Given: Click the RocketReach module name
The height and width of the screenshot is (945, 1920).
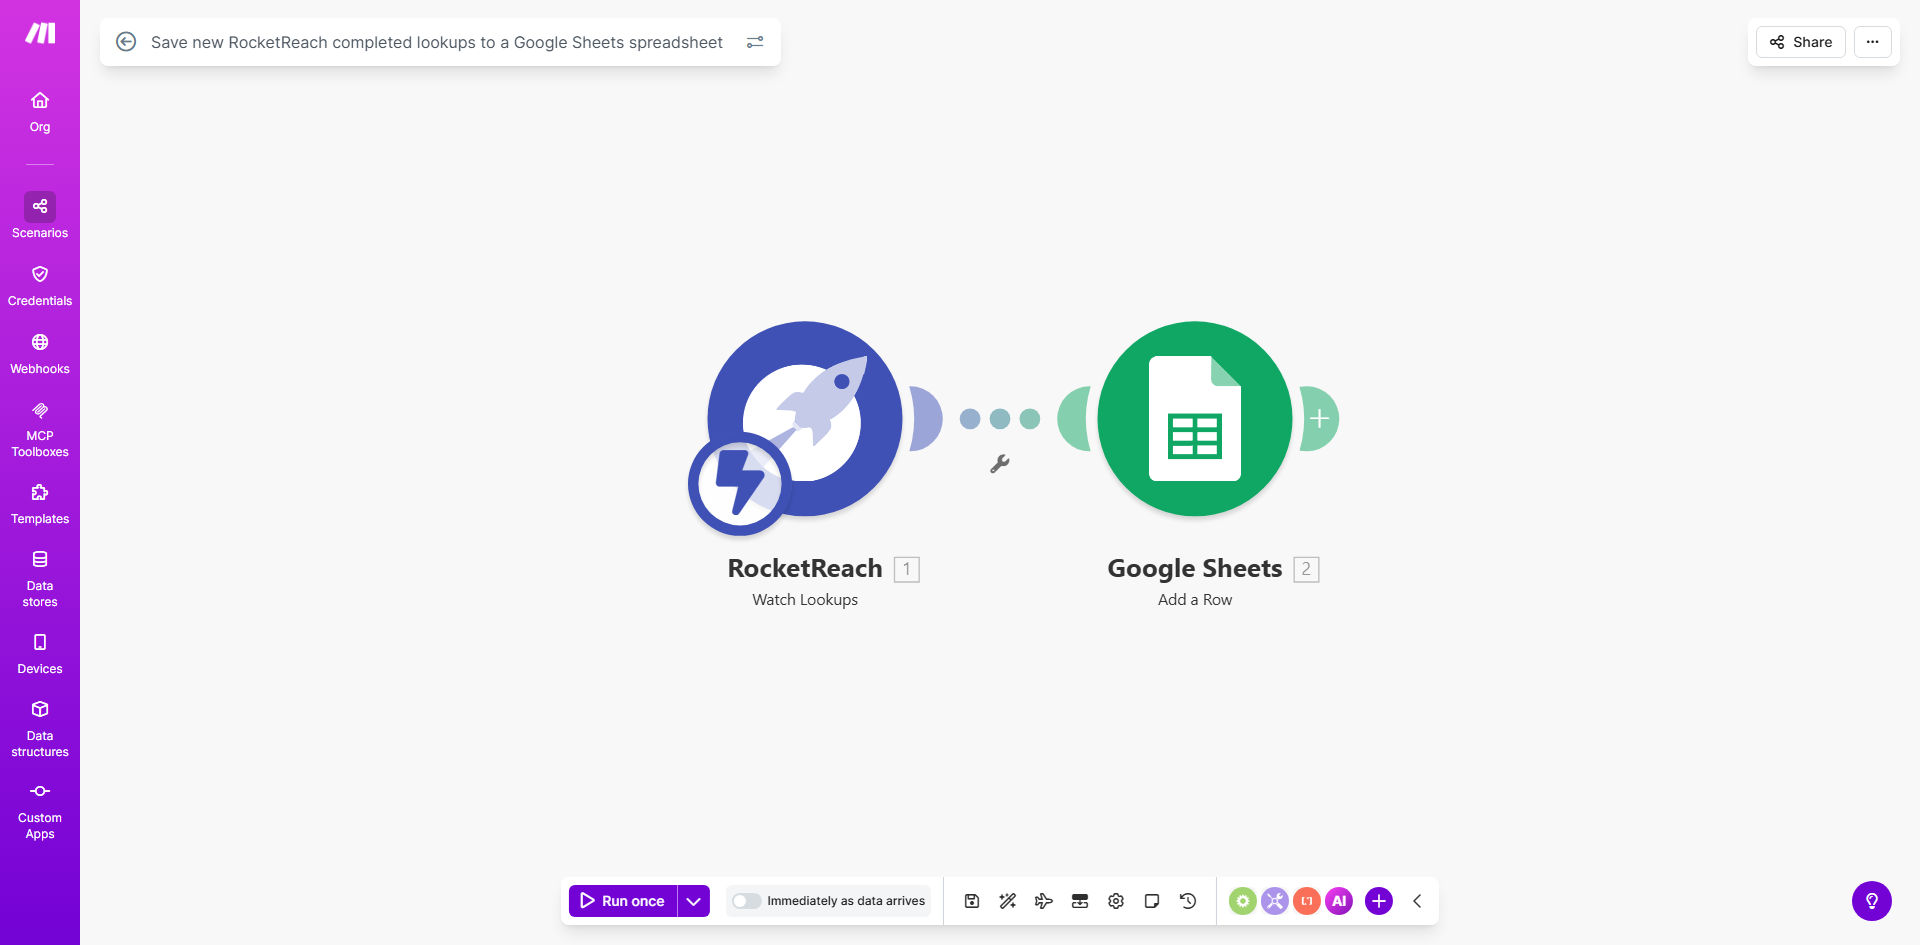Looking at the screenshot, I should point(805,569).
